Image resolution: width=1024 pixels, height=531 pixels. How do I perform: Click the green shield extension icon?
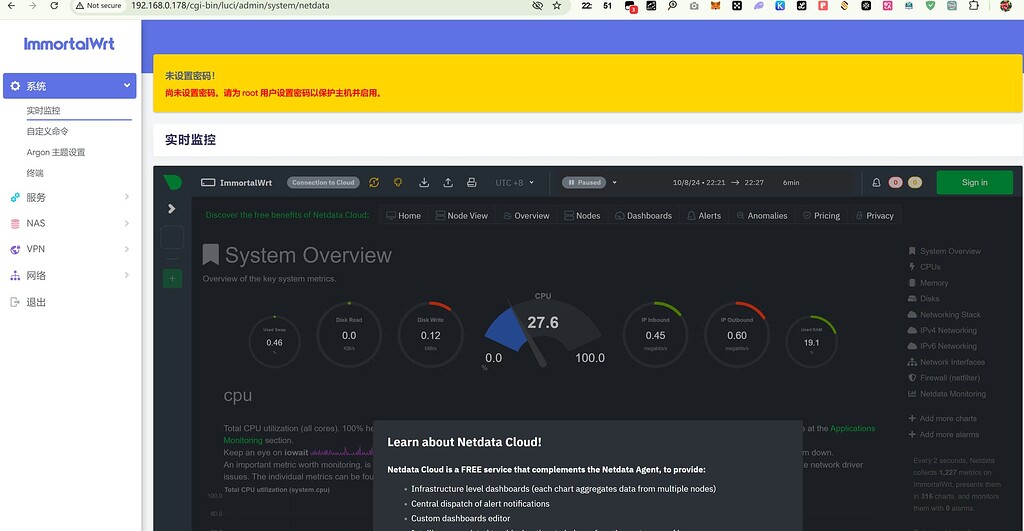pyautogui.click(x=931, y=6)
